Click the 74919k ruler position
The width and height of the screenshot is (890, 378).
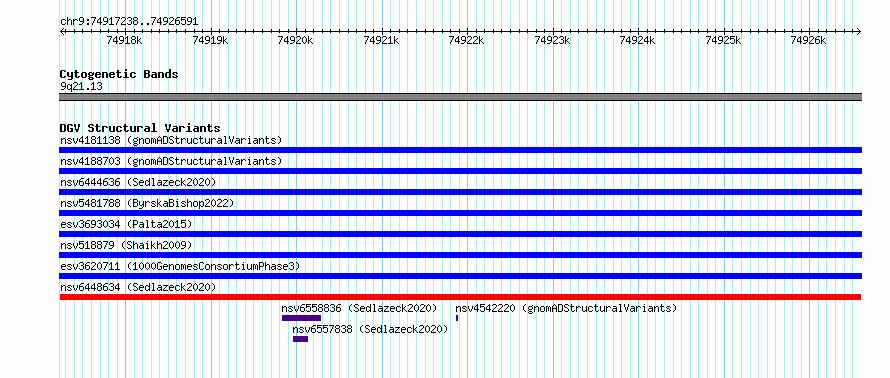(x=210, y=40)
